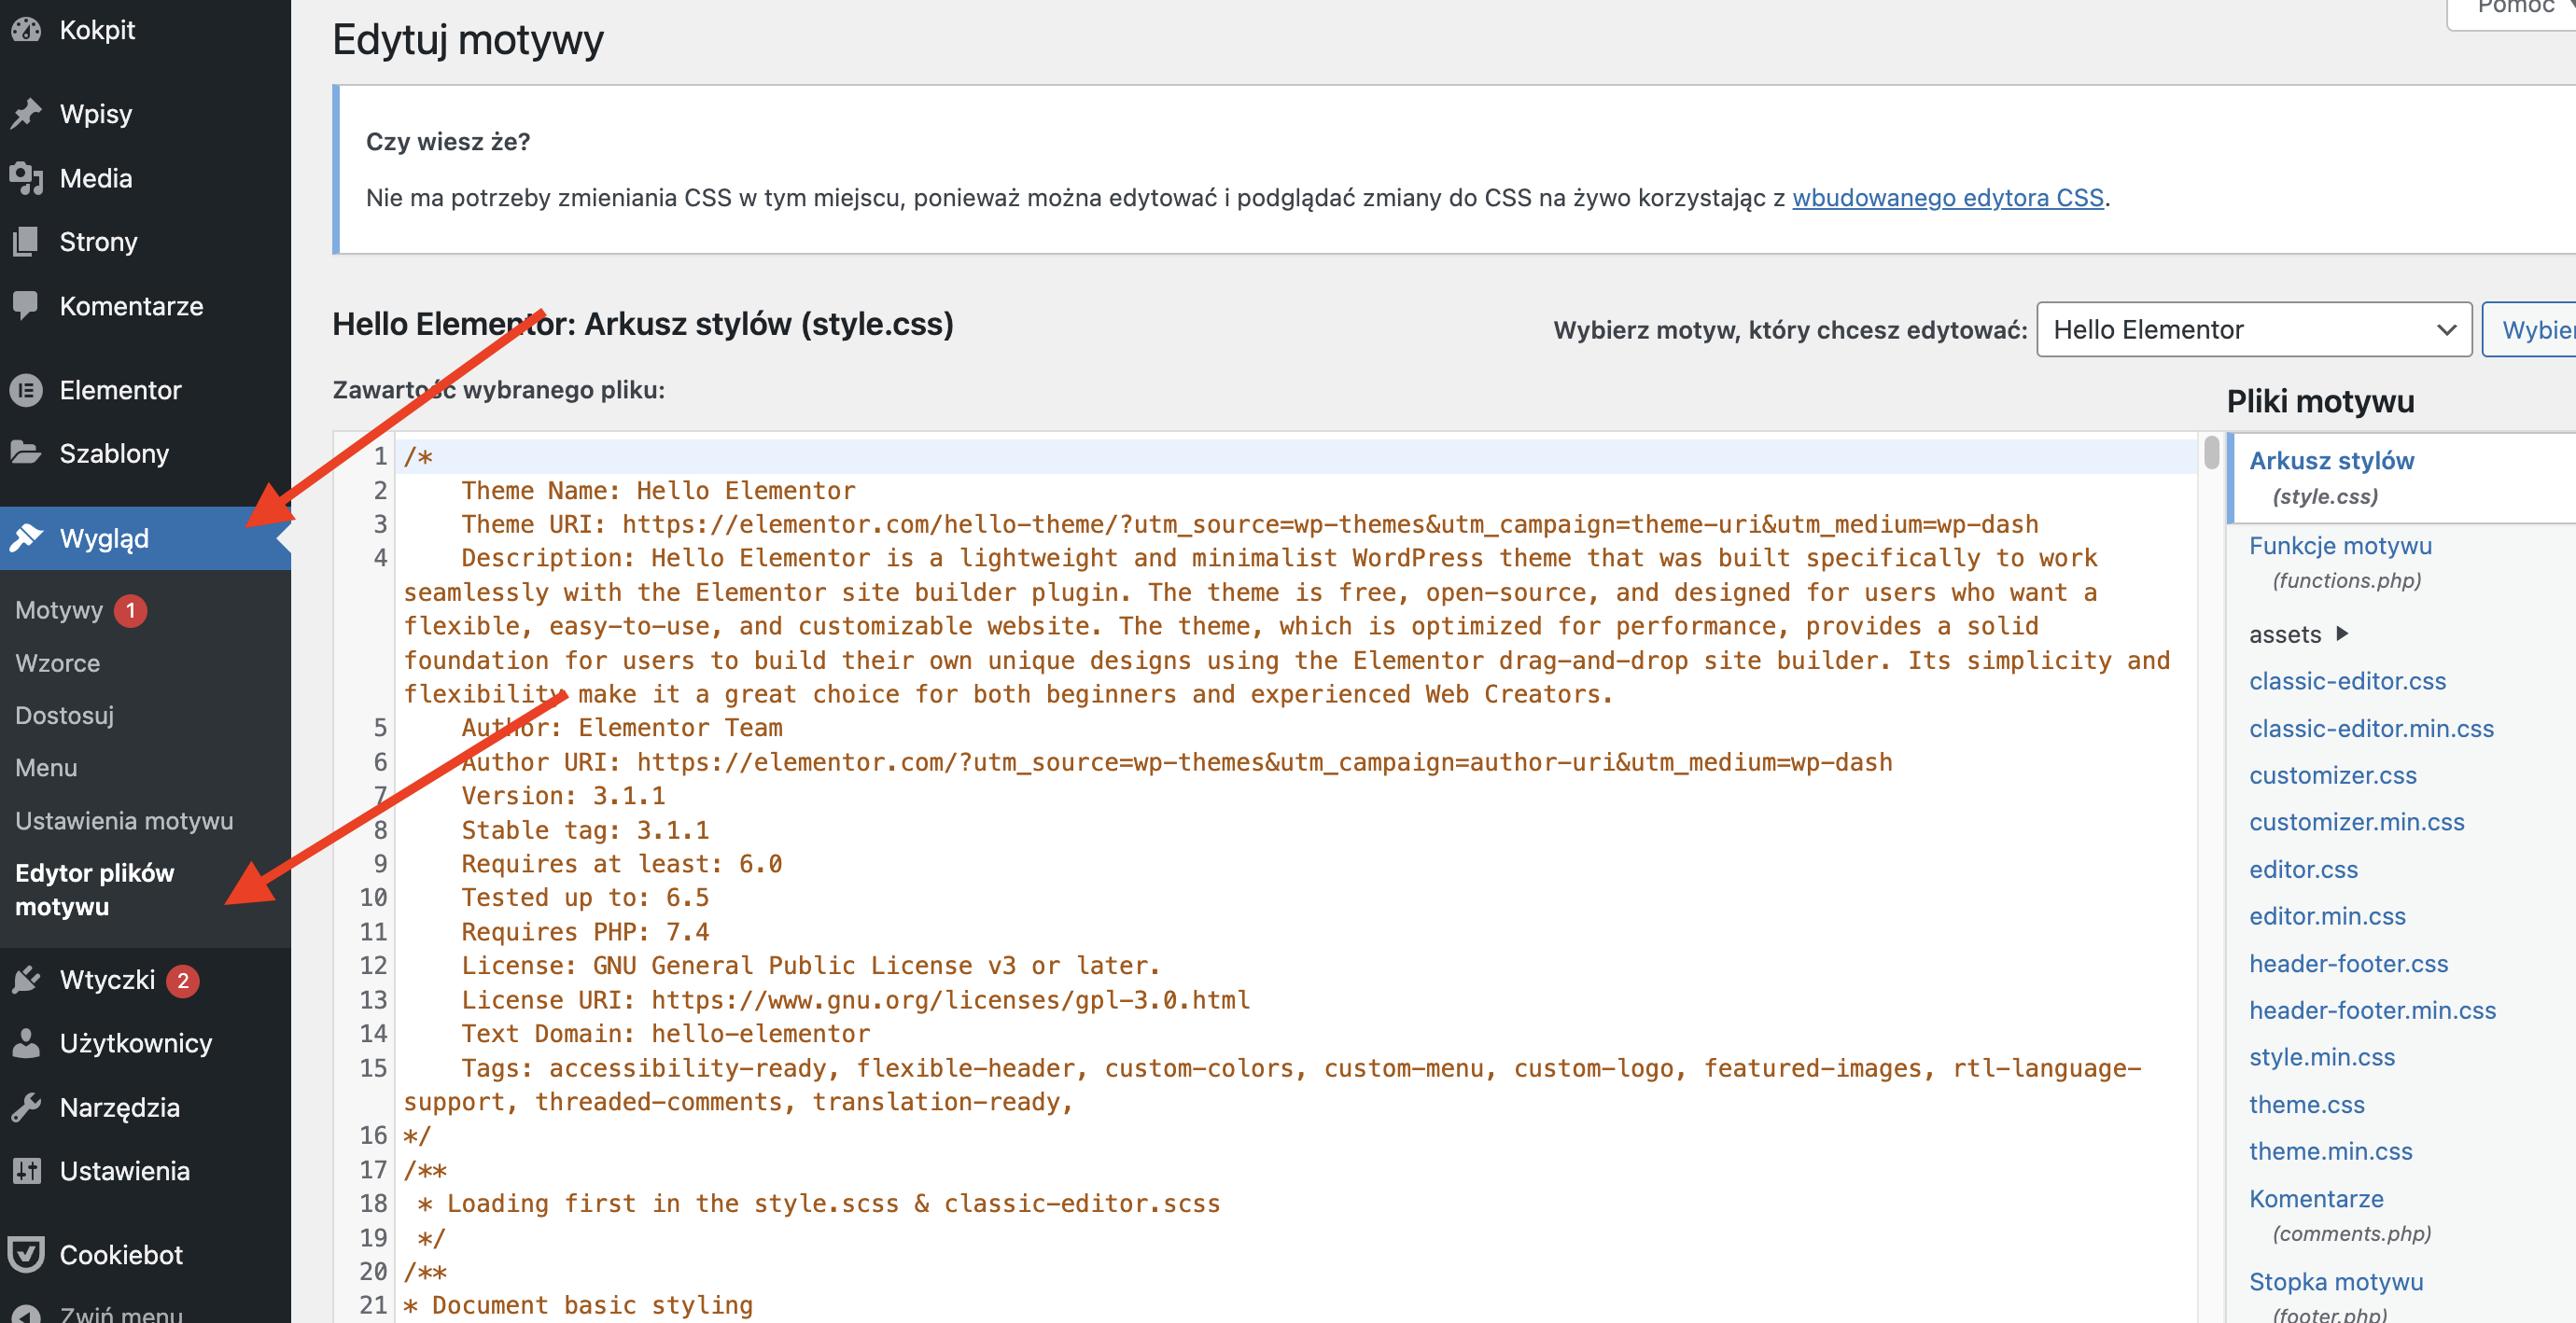Viewport: 2576px width, 1323px height.
Task: Open classic-editor.min.css file
Action: pos(2371,729)
